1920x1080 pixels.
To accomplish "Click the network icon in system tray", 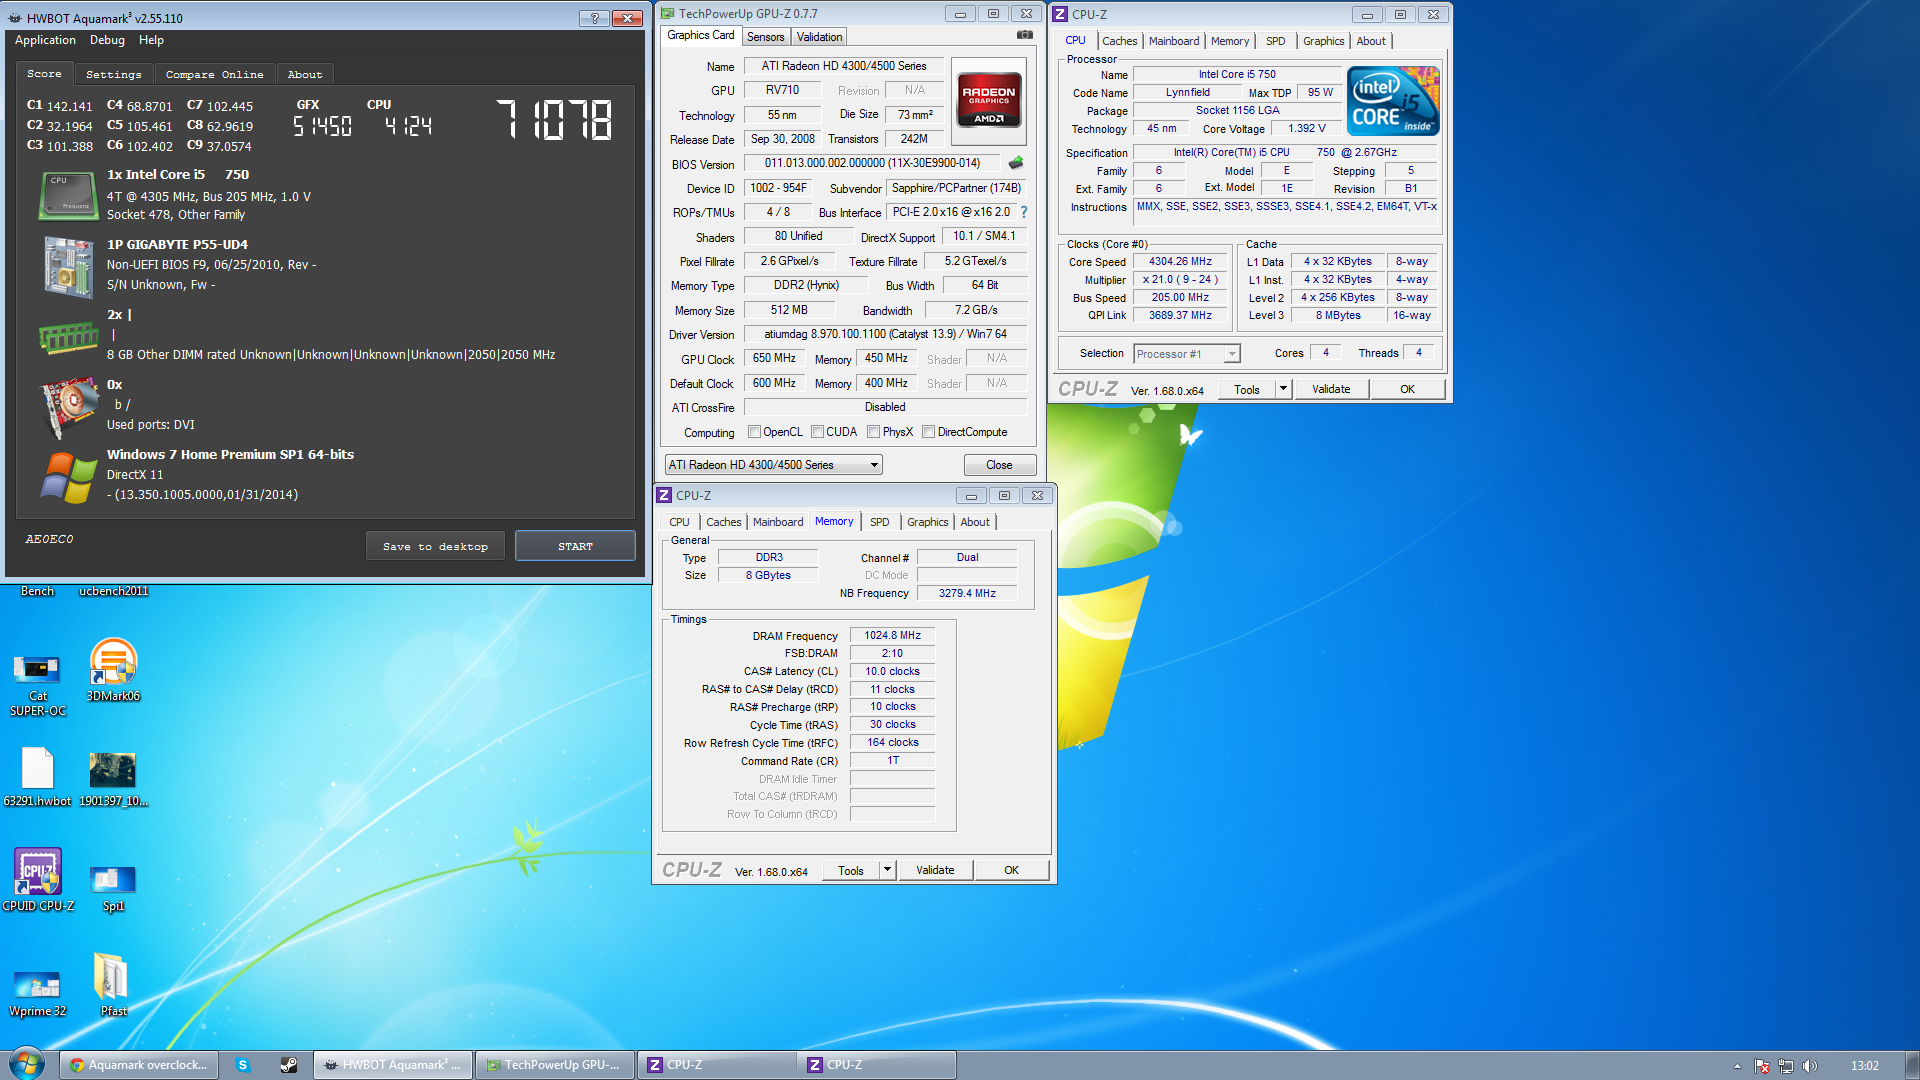I will click(x=1785, y=1066).
